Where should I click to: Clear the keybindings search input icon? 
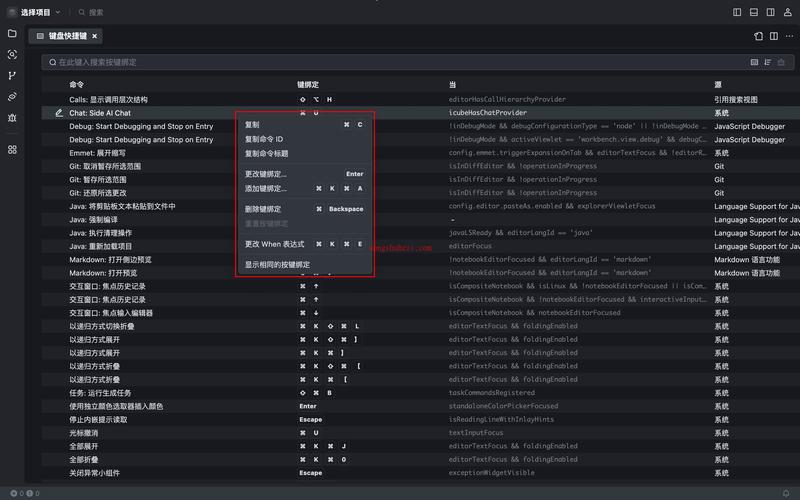coord(781,62)
